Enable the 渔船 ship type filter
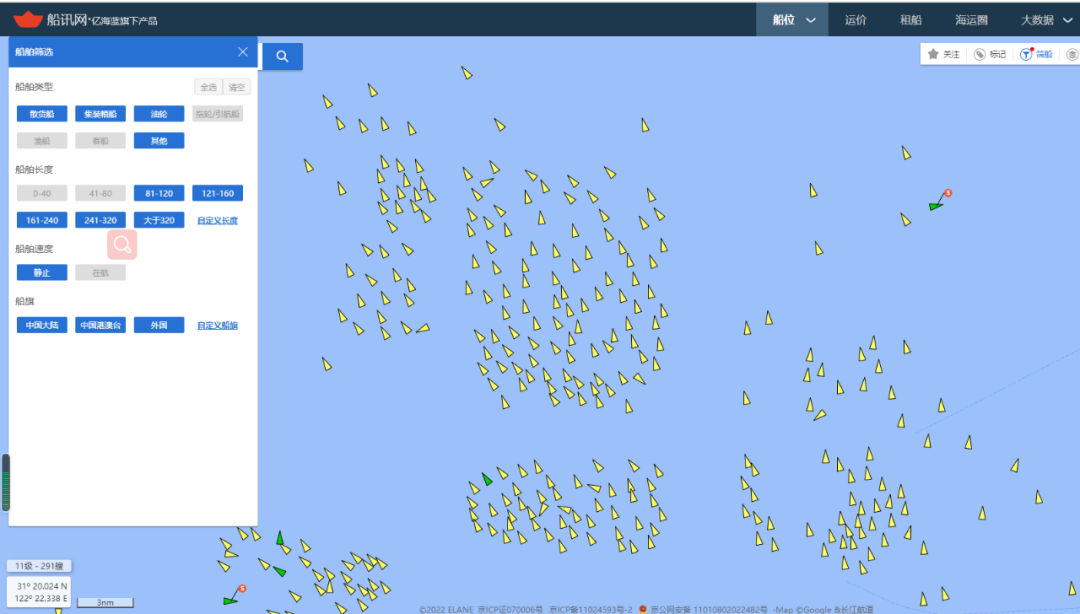 point(42,141)
